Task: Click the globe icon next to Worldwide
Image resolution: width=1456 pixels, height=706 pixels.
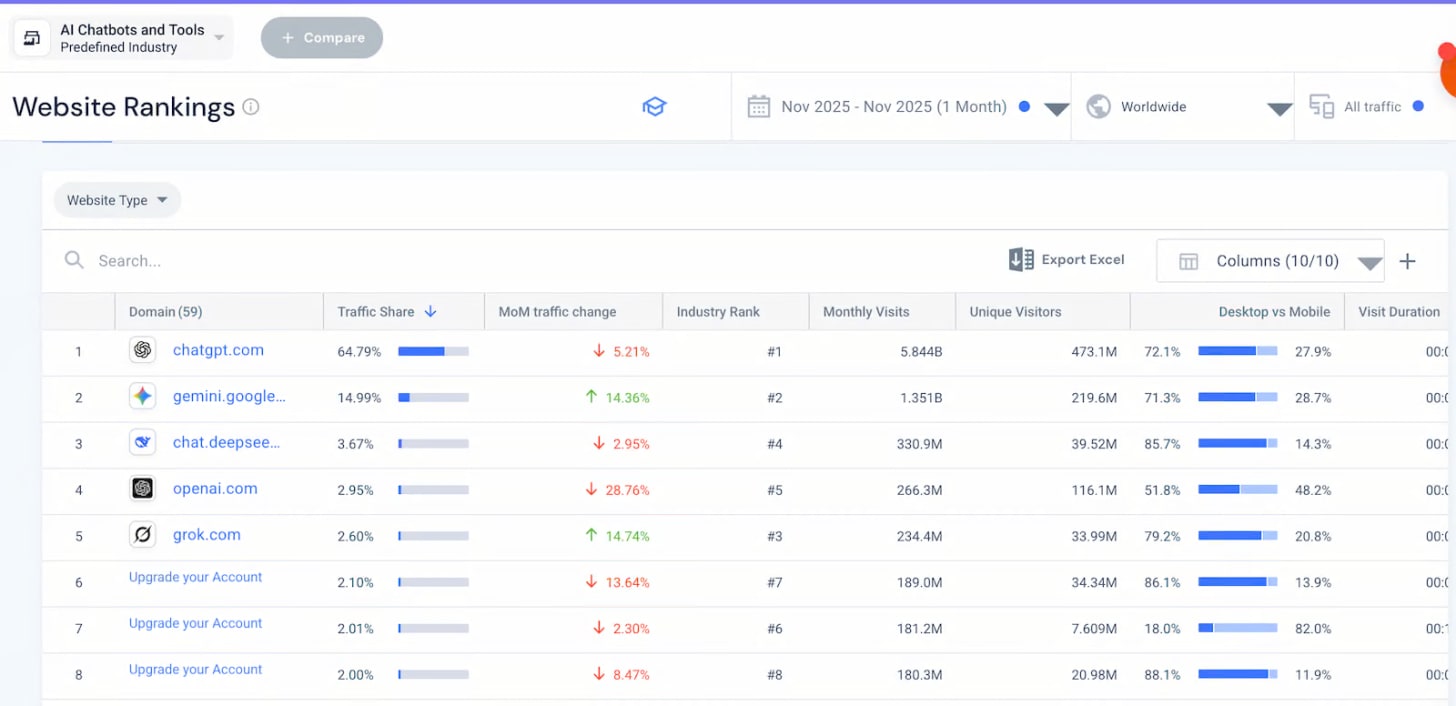Action: (1099, 107)
